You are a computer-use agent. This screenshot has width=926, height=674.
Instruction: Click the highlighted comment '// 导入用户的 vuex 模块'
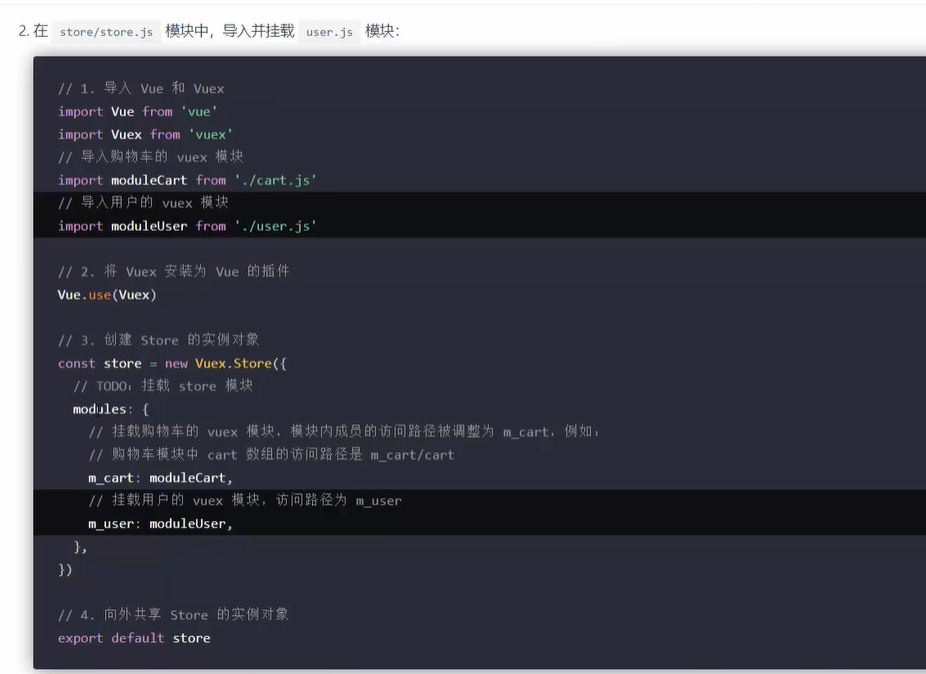pos(143,203)
